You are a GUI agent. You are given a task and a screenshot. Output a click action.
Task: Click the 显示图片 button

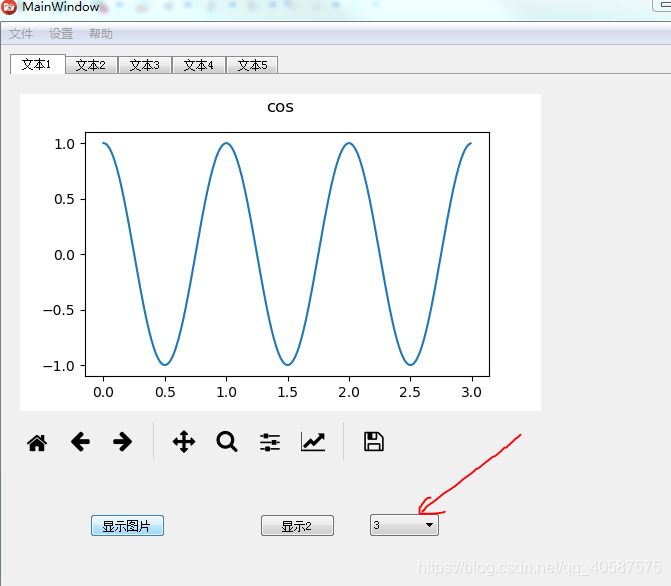(x=127, y=526)
